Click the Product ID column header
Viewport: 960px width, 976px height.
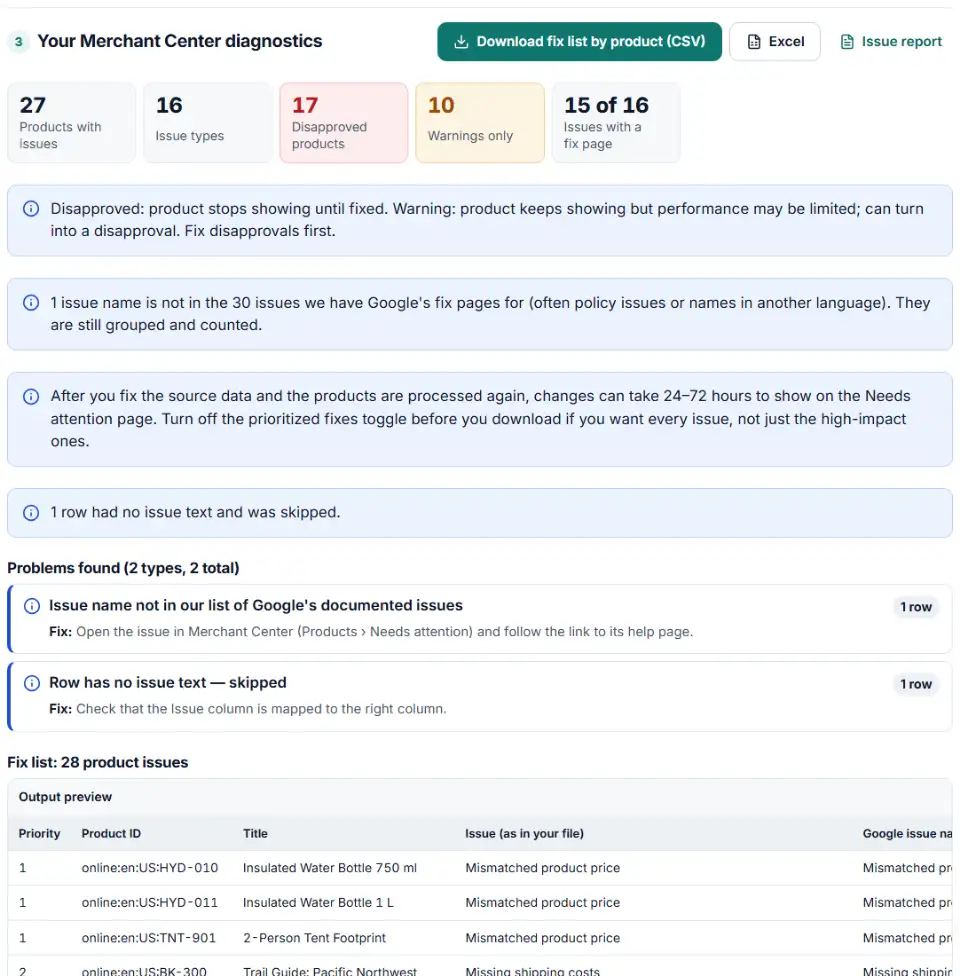point(111,834)
